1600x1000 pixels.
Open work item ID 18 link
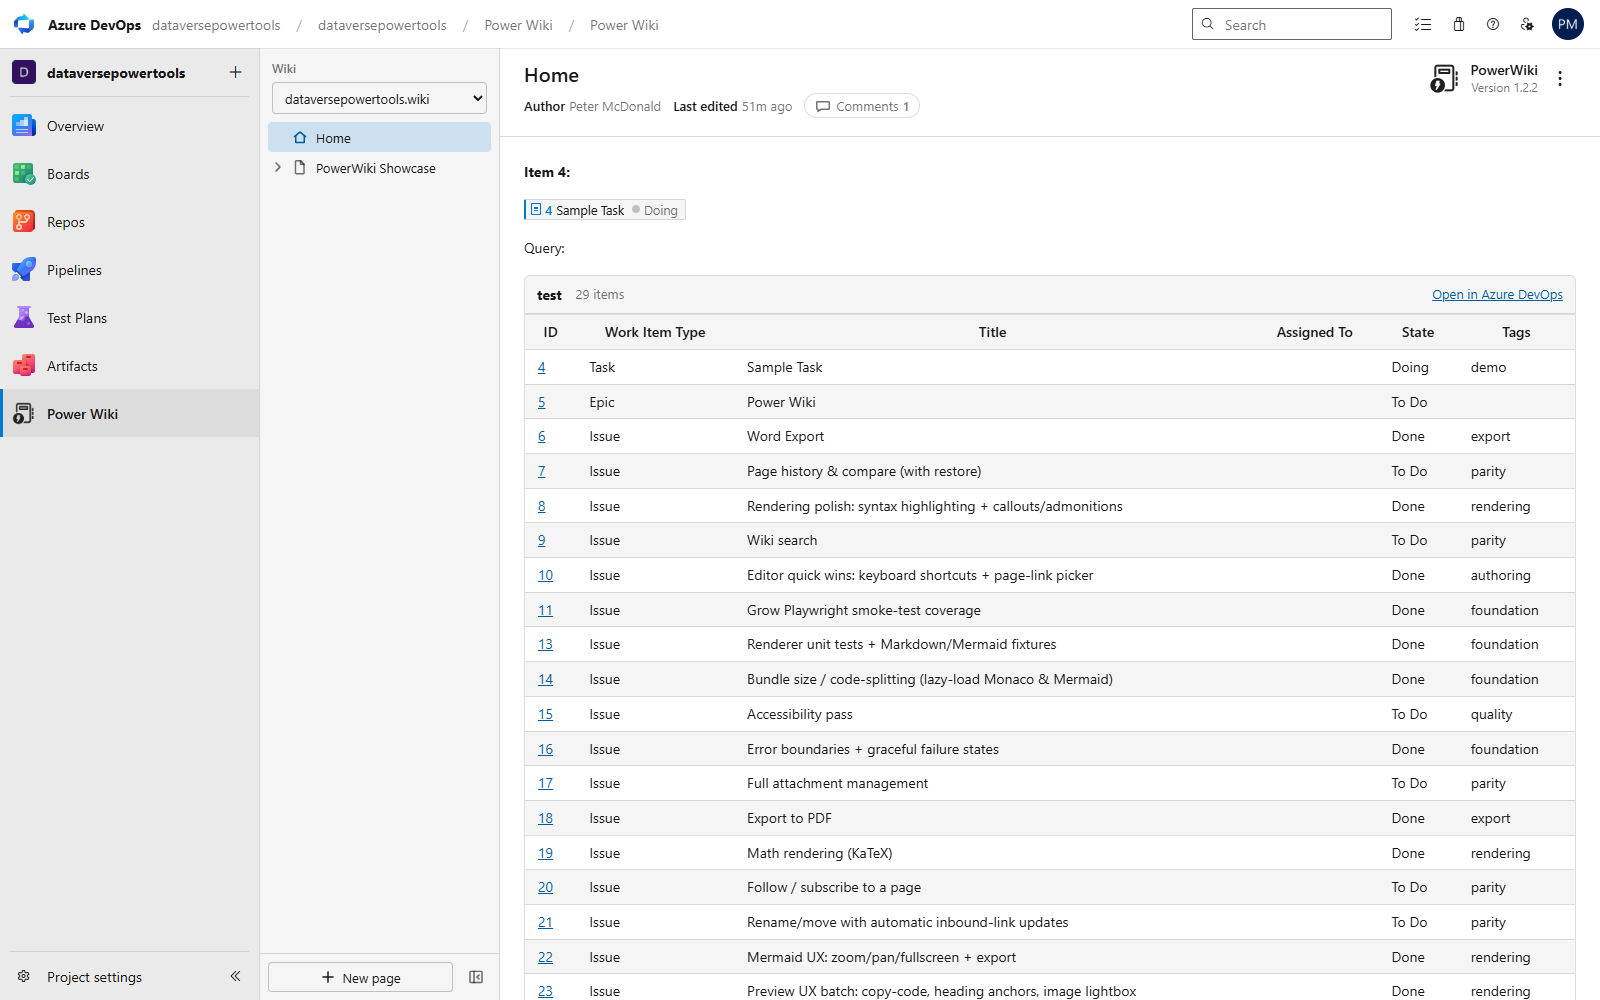click(x=545, y=818)
